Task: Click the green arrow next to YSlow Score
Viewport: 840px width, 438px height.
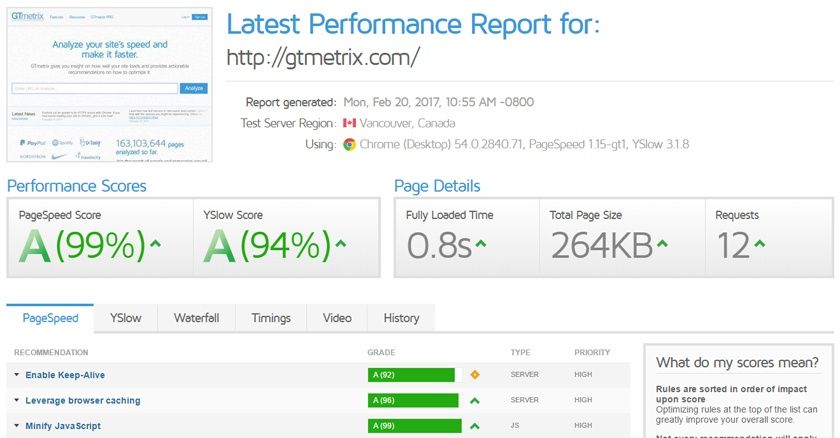Action: point(341,245)
